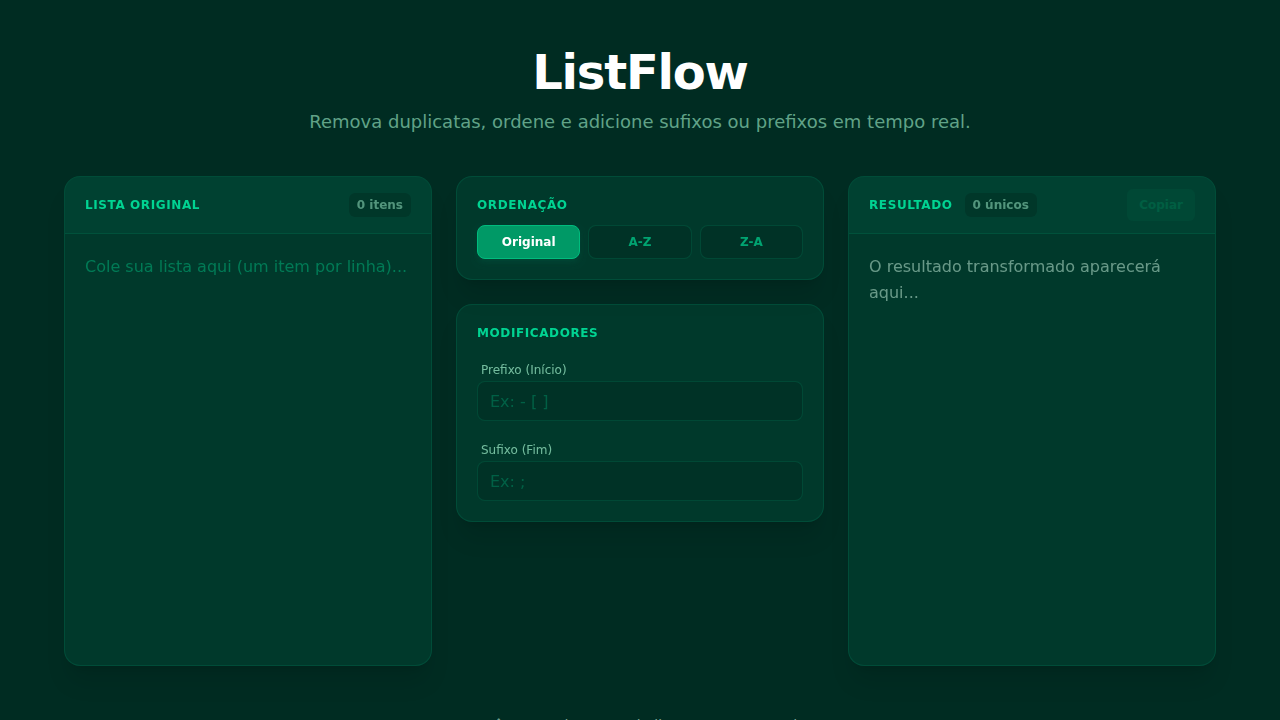Viewport: 1280px width, 720px height.
Task: Click the RESULTADO panel header
Action: 910,205
